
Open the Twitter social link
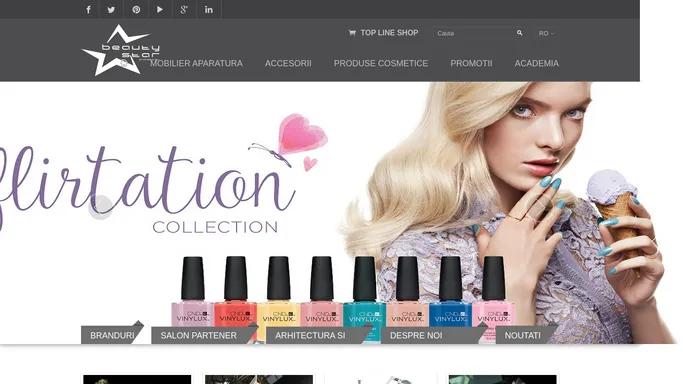click(112, 10)
